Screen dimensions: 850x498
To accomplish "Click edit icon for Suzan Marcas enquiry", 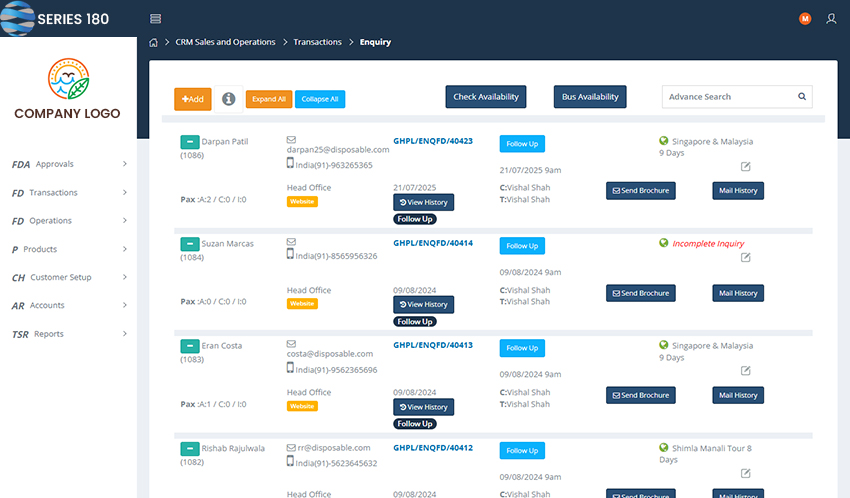I will (x=745, y=257).
